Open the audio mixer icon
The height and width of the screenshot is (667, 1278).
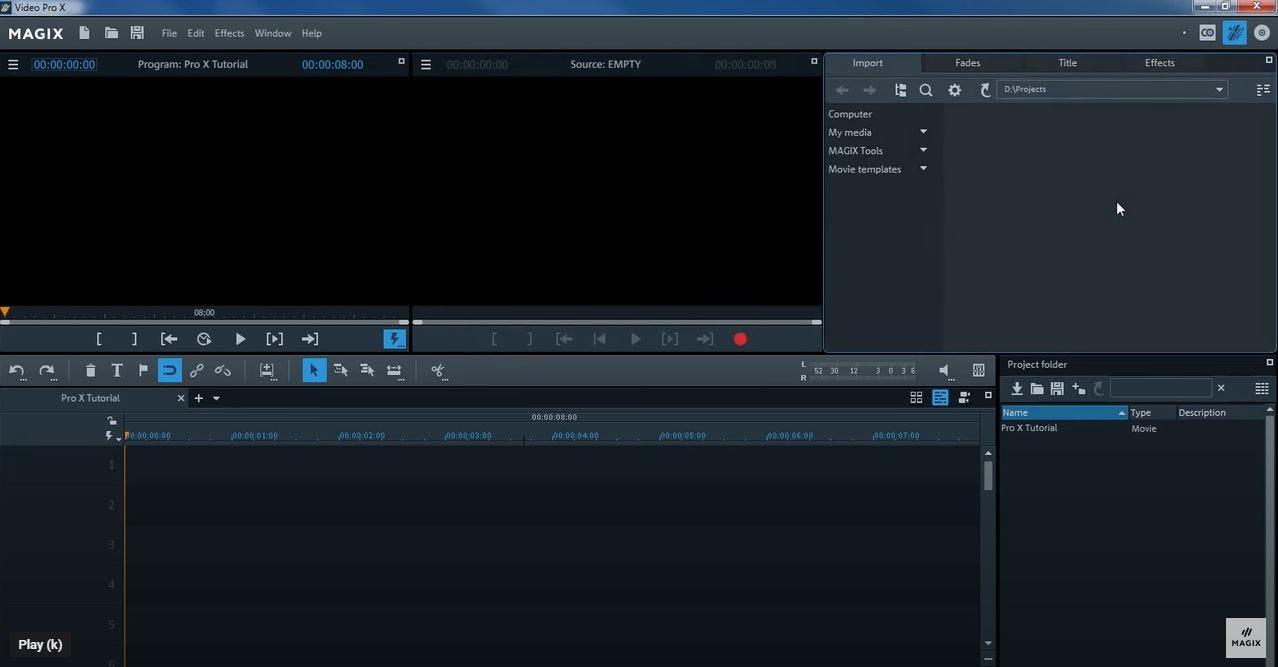pos(978,370)
